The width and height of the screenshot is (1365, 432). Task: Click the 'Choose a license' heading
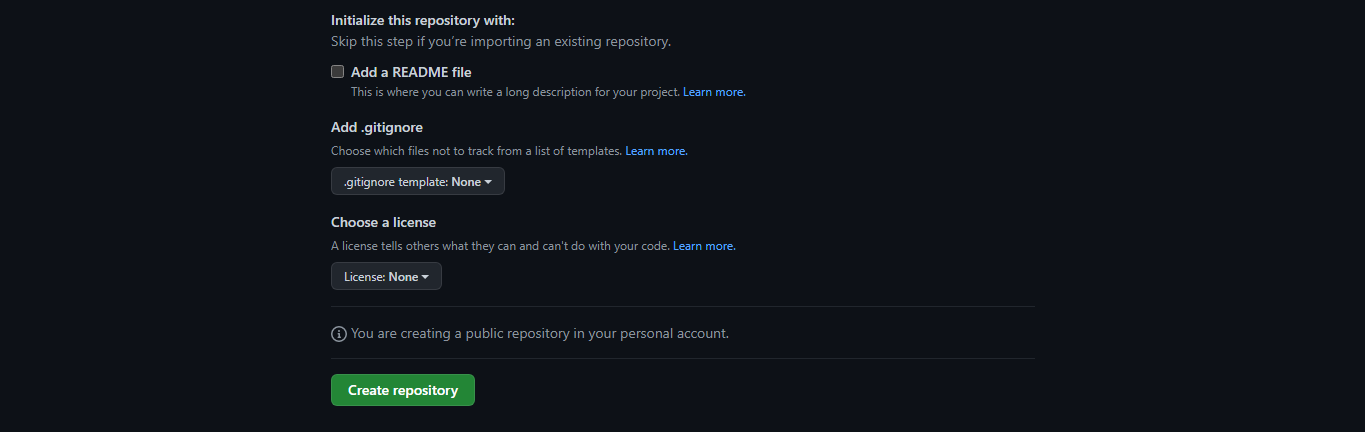click(384, 222)
